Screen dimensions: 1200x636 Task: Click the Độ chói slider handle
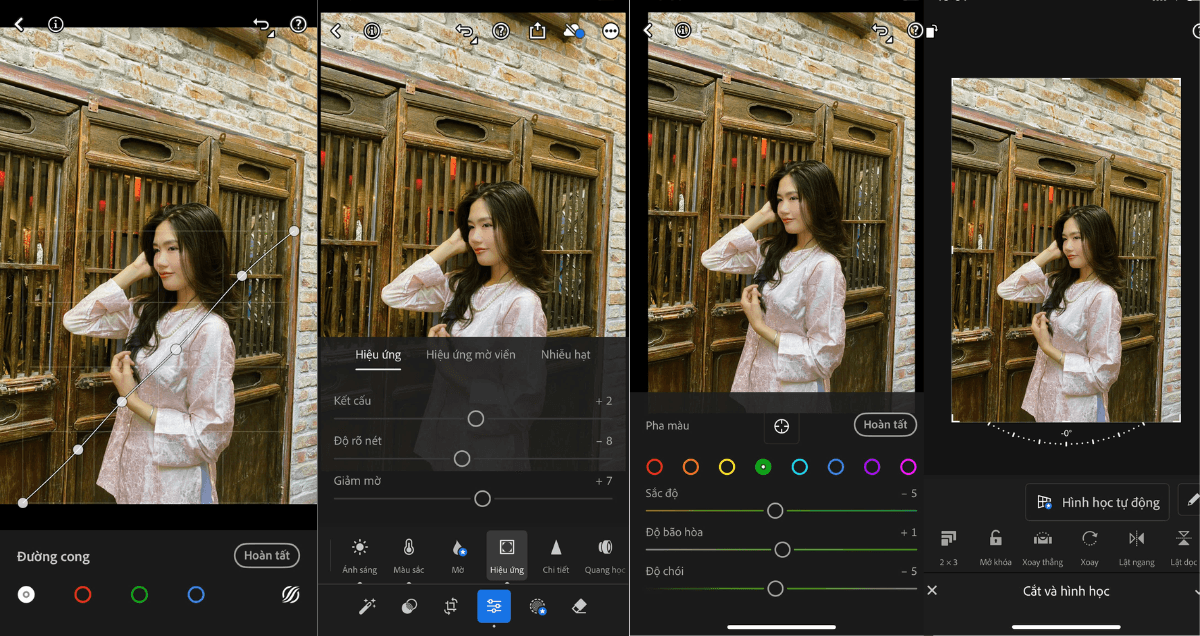pyautogui.click(x=775, y=588)
